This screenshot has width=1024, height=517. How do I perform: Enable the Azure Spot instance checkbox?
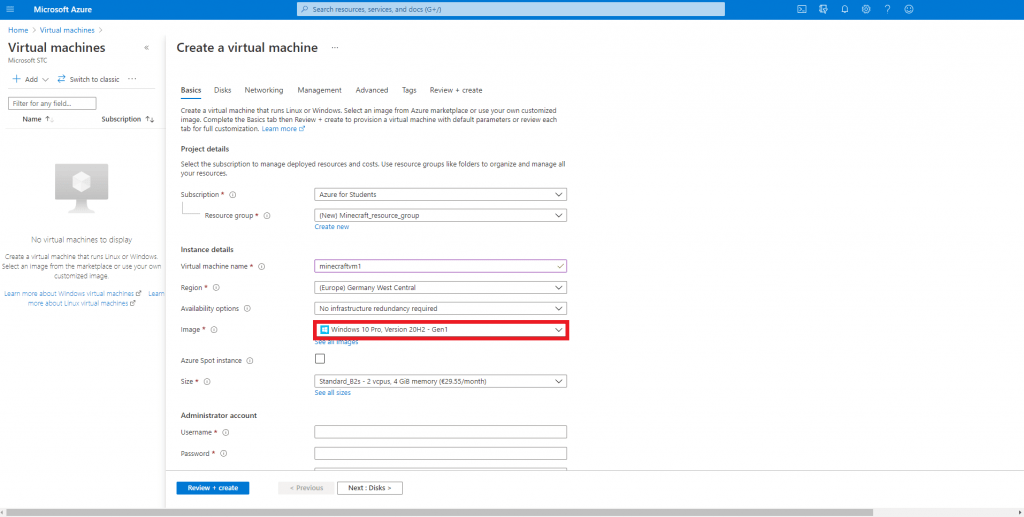click(320, 359)
